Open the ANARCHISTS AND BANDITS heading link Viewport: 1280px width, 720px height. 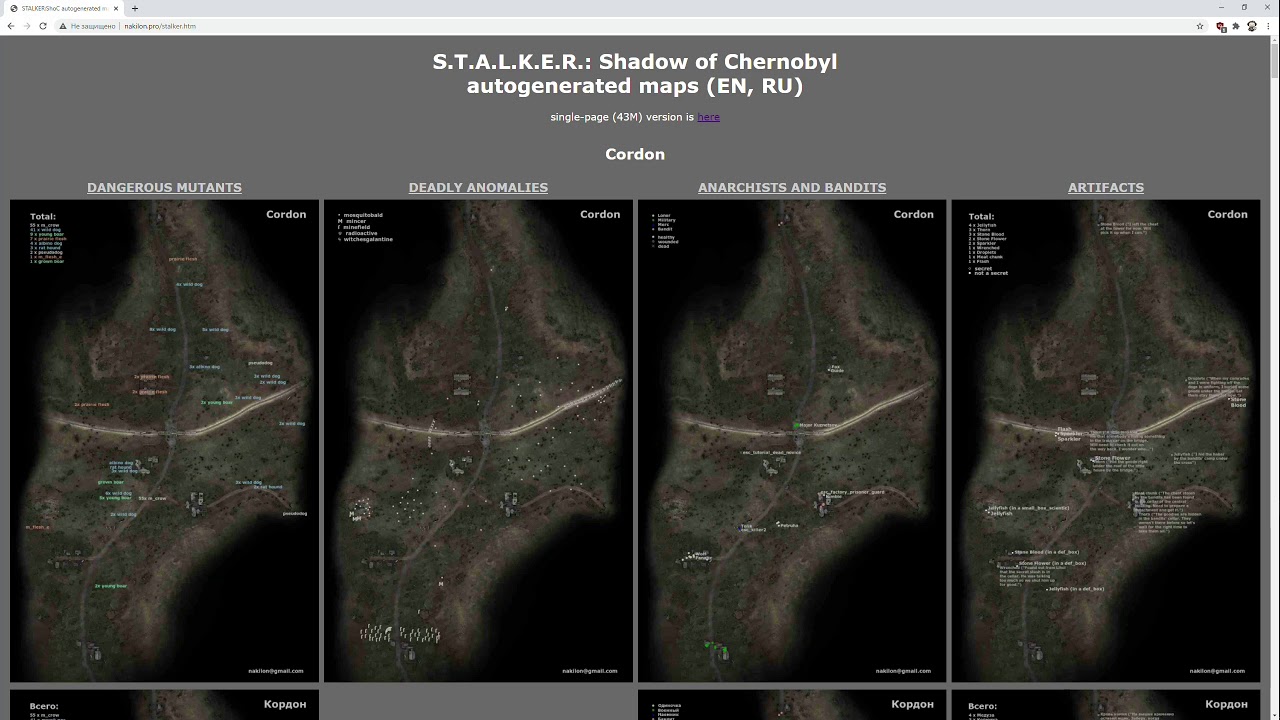(x=792, y=187)
